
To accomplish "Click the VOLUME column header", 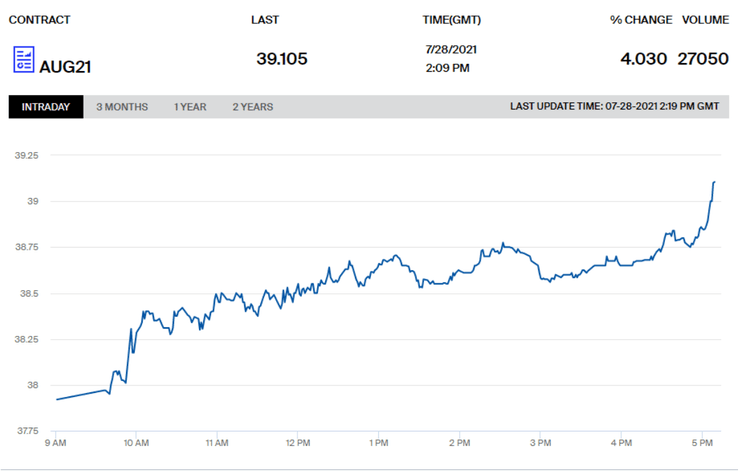I will pos(705,20).
